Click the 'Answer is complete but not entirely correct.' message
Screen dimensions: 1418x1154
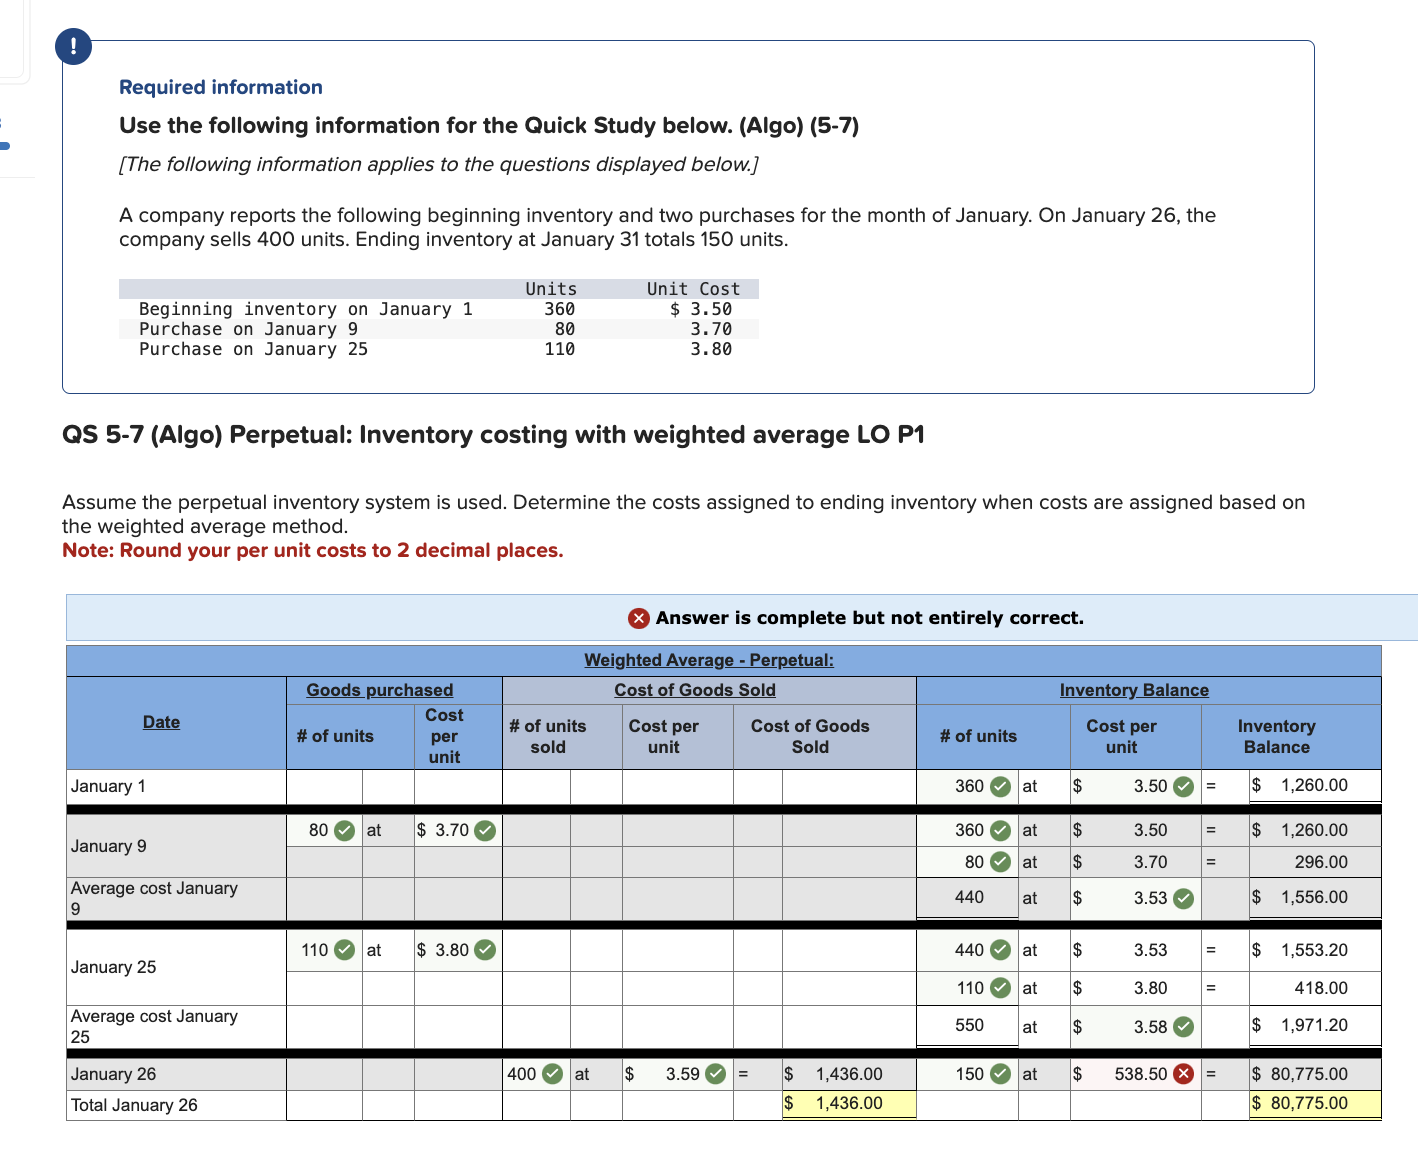click(870, 618)
